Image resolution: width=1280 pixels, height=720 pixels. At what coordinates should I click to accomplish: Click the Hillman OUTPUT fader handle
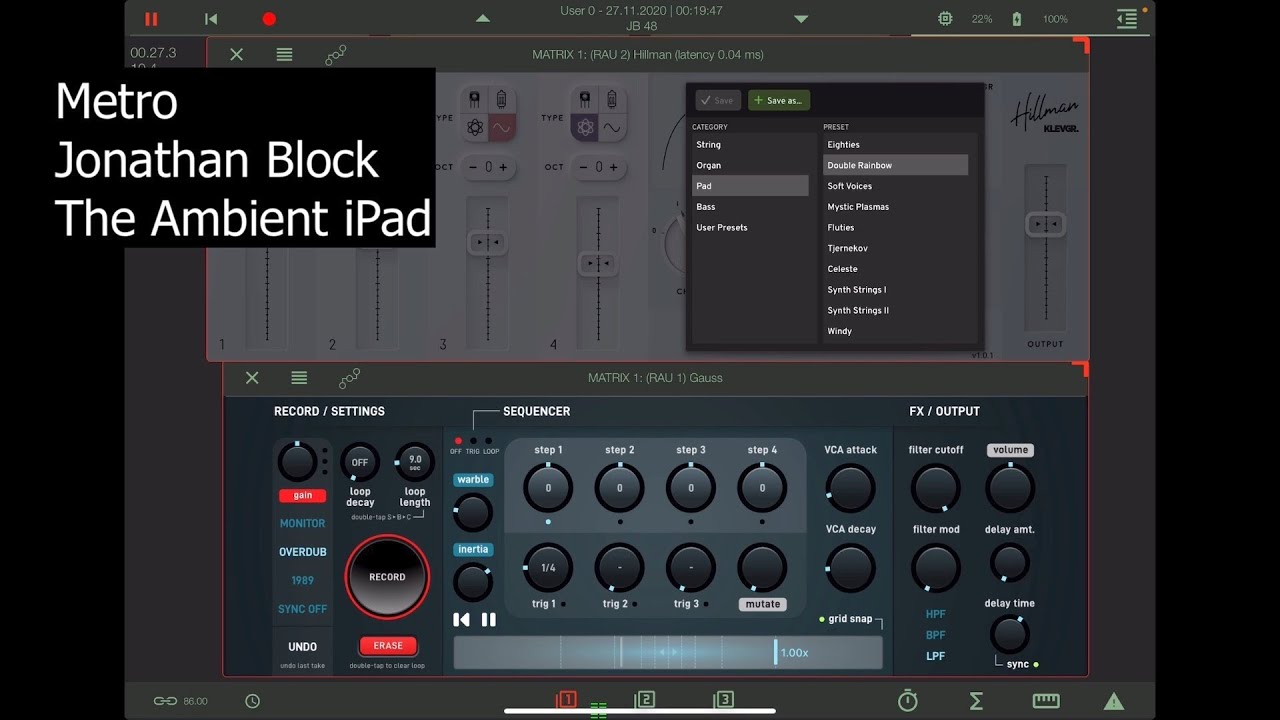(x=1045, y=224)
